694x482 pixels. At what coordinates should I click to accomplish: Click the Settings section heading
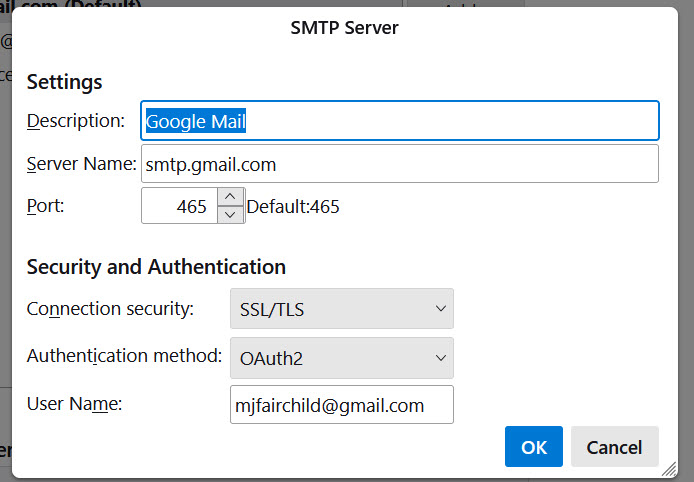pos(65,82)
